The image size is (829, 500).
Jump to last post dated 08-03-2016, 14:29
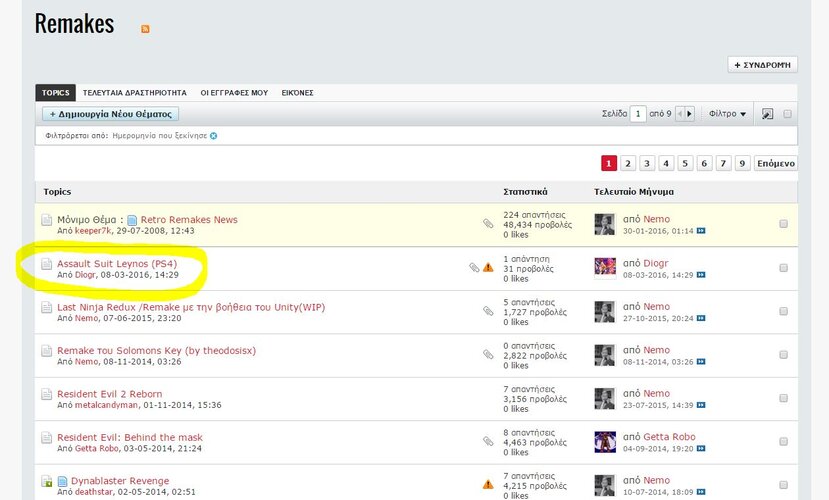(x=701, y=275)
